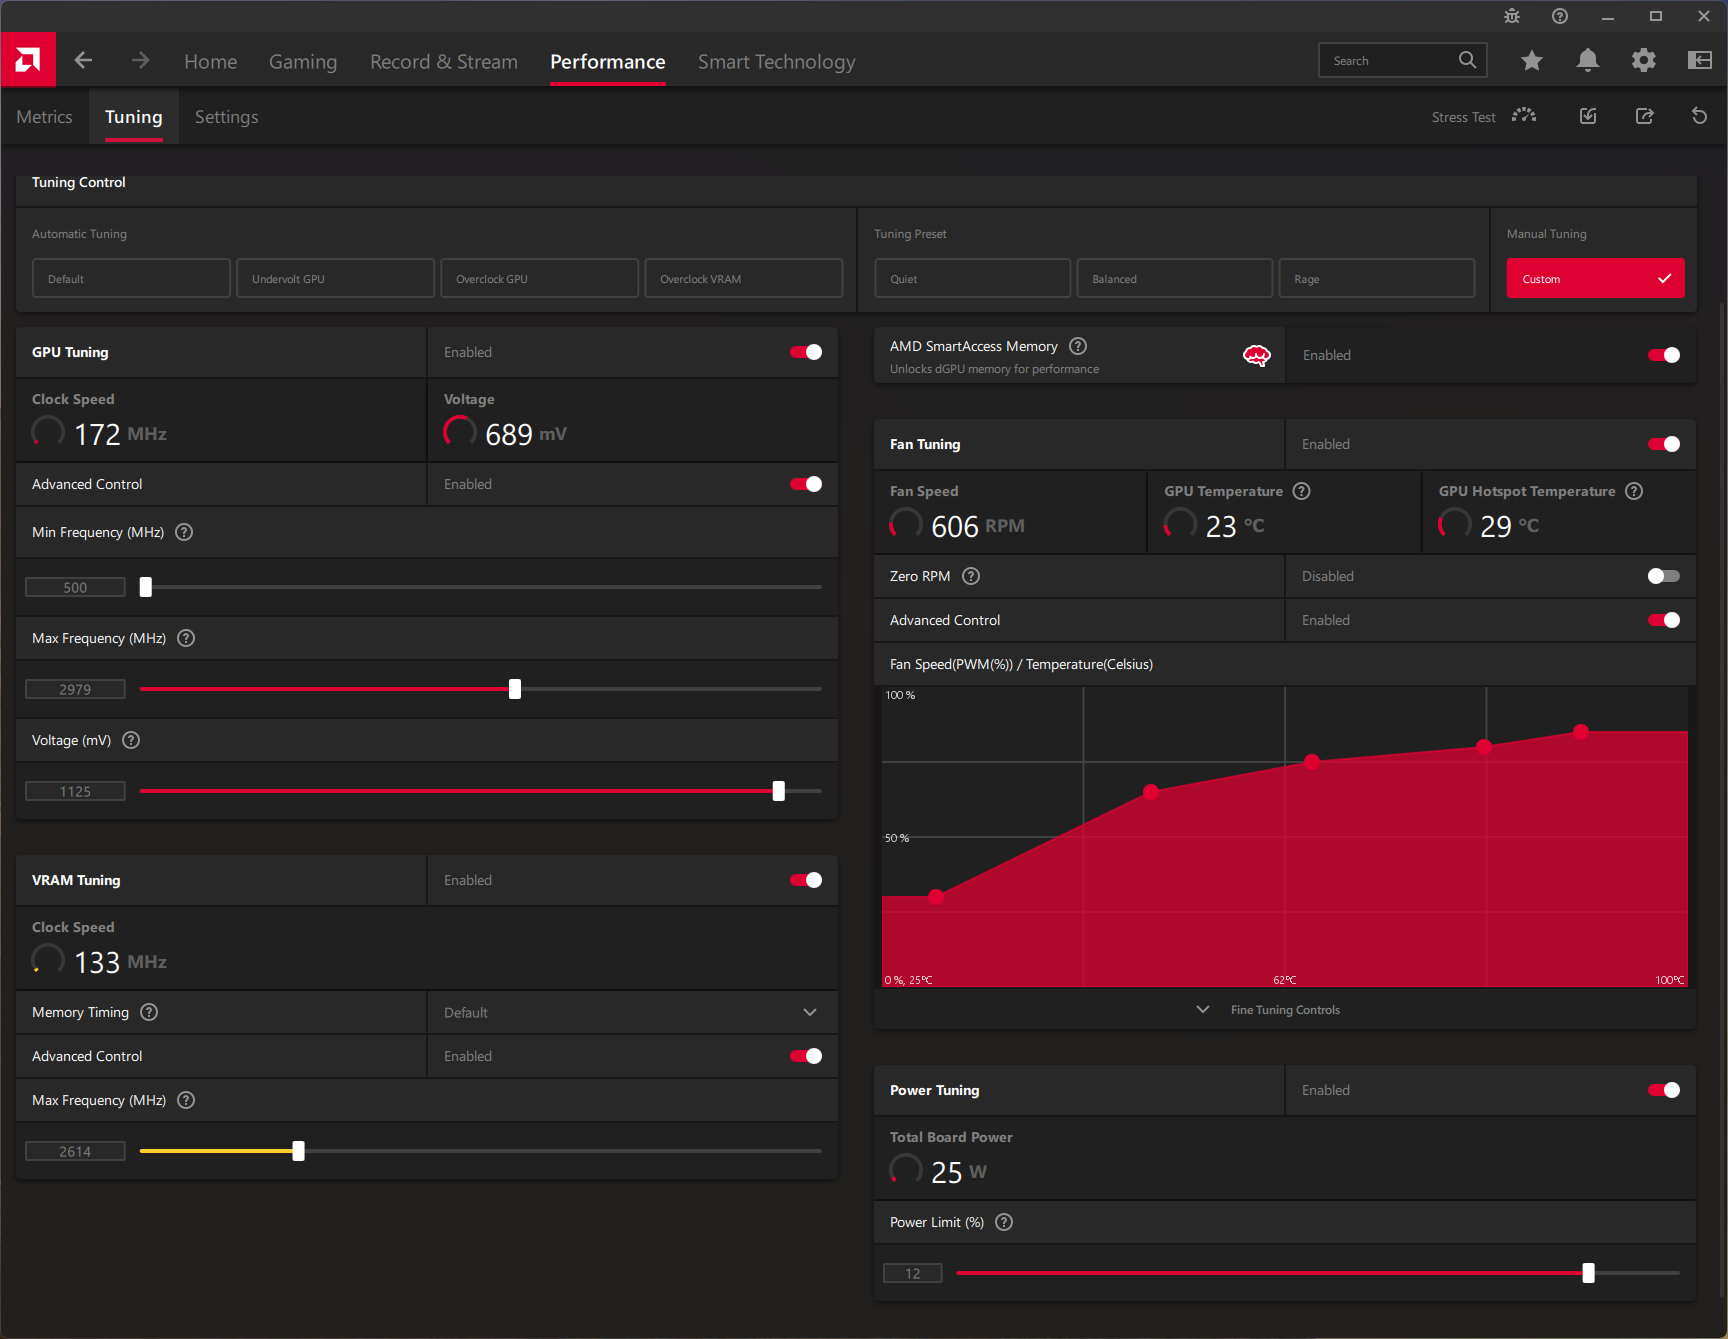The height and width of the screenshot is (1339, 1728).
Task: Click Power Limit slider handle
Action: pos(1589,1273)
